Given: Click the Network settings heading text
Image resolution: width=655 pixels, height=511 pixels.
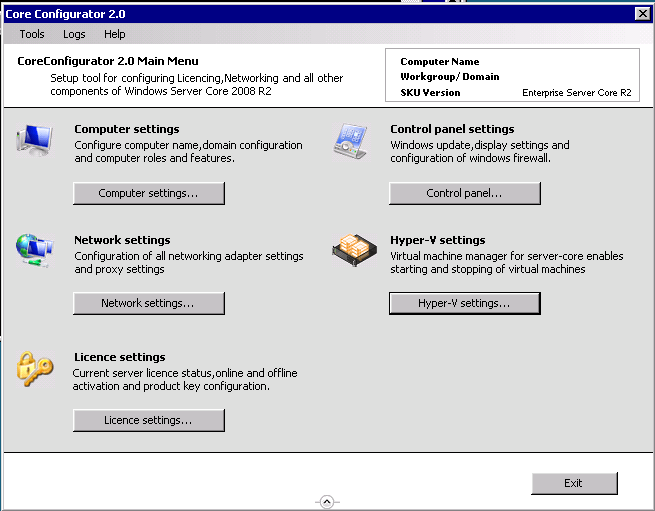Looking at the screenshot, I should pyautogui.click(x=122, y=240).
